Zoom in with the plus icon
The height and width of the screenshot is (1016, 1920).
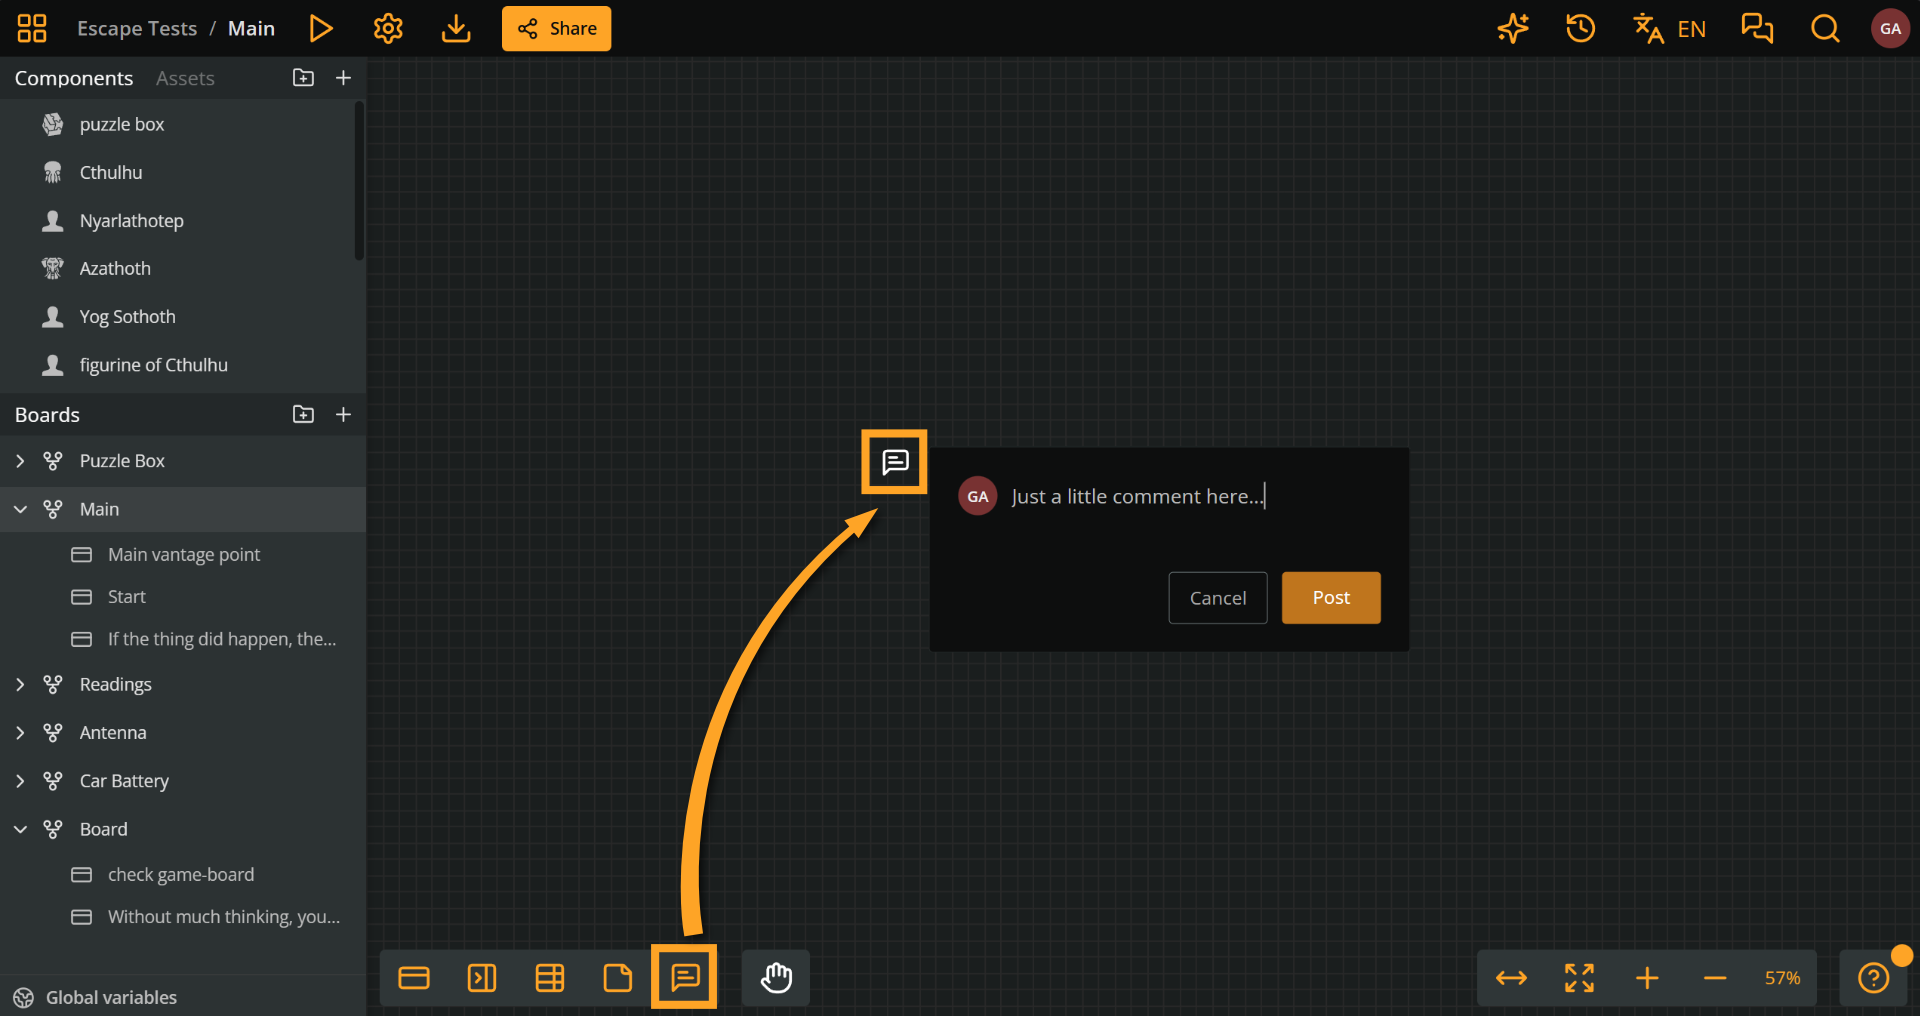1647,978
